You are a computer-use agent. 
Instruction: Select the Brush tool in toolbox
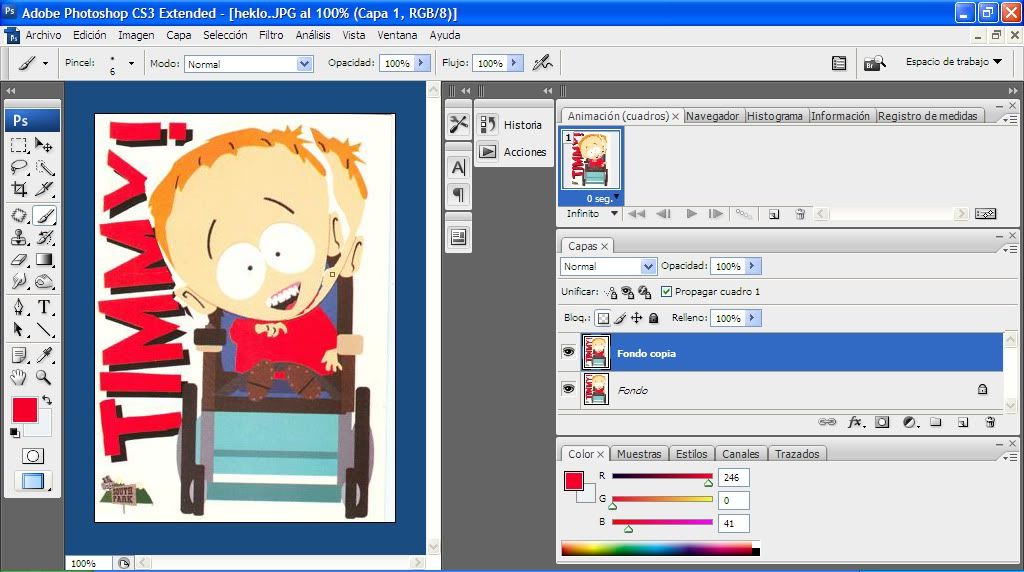[x=44, y=215]
